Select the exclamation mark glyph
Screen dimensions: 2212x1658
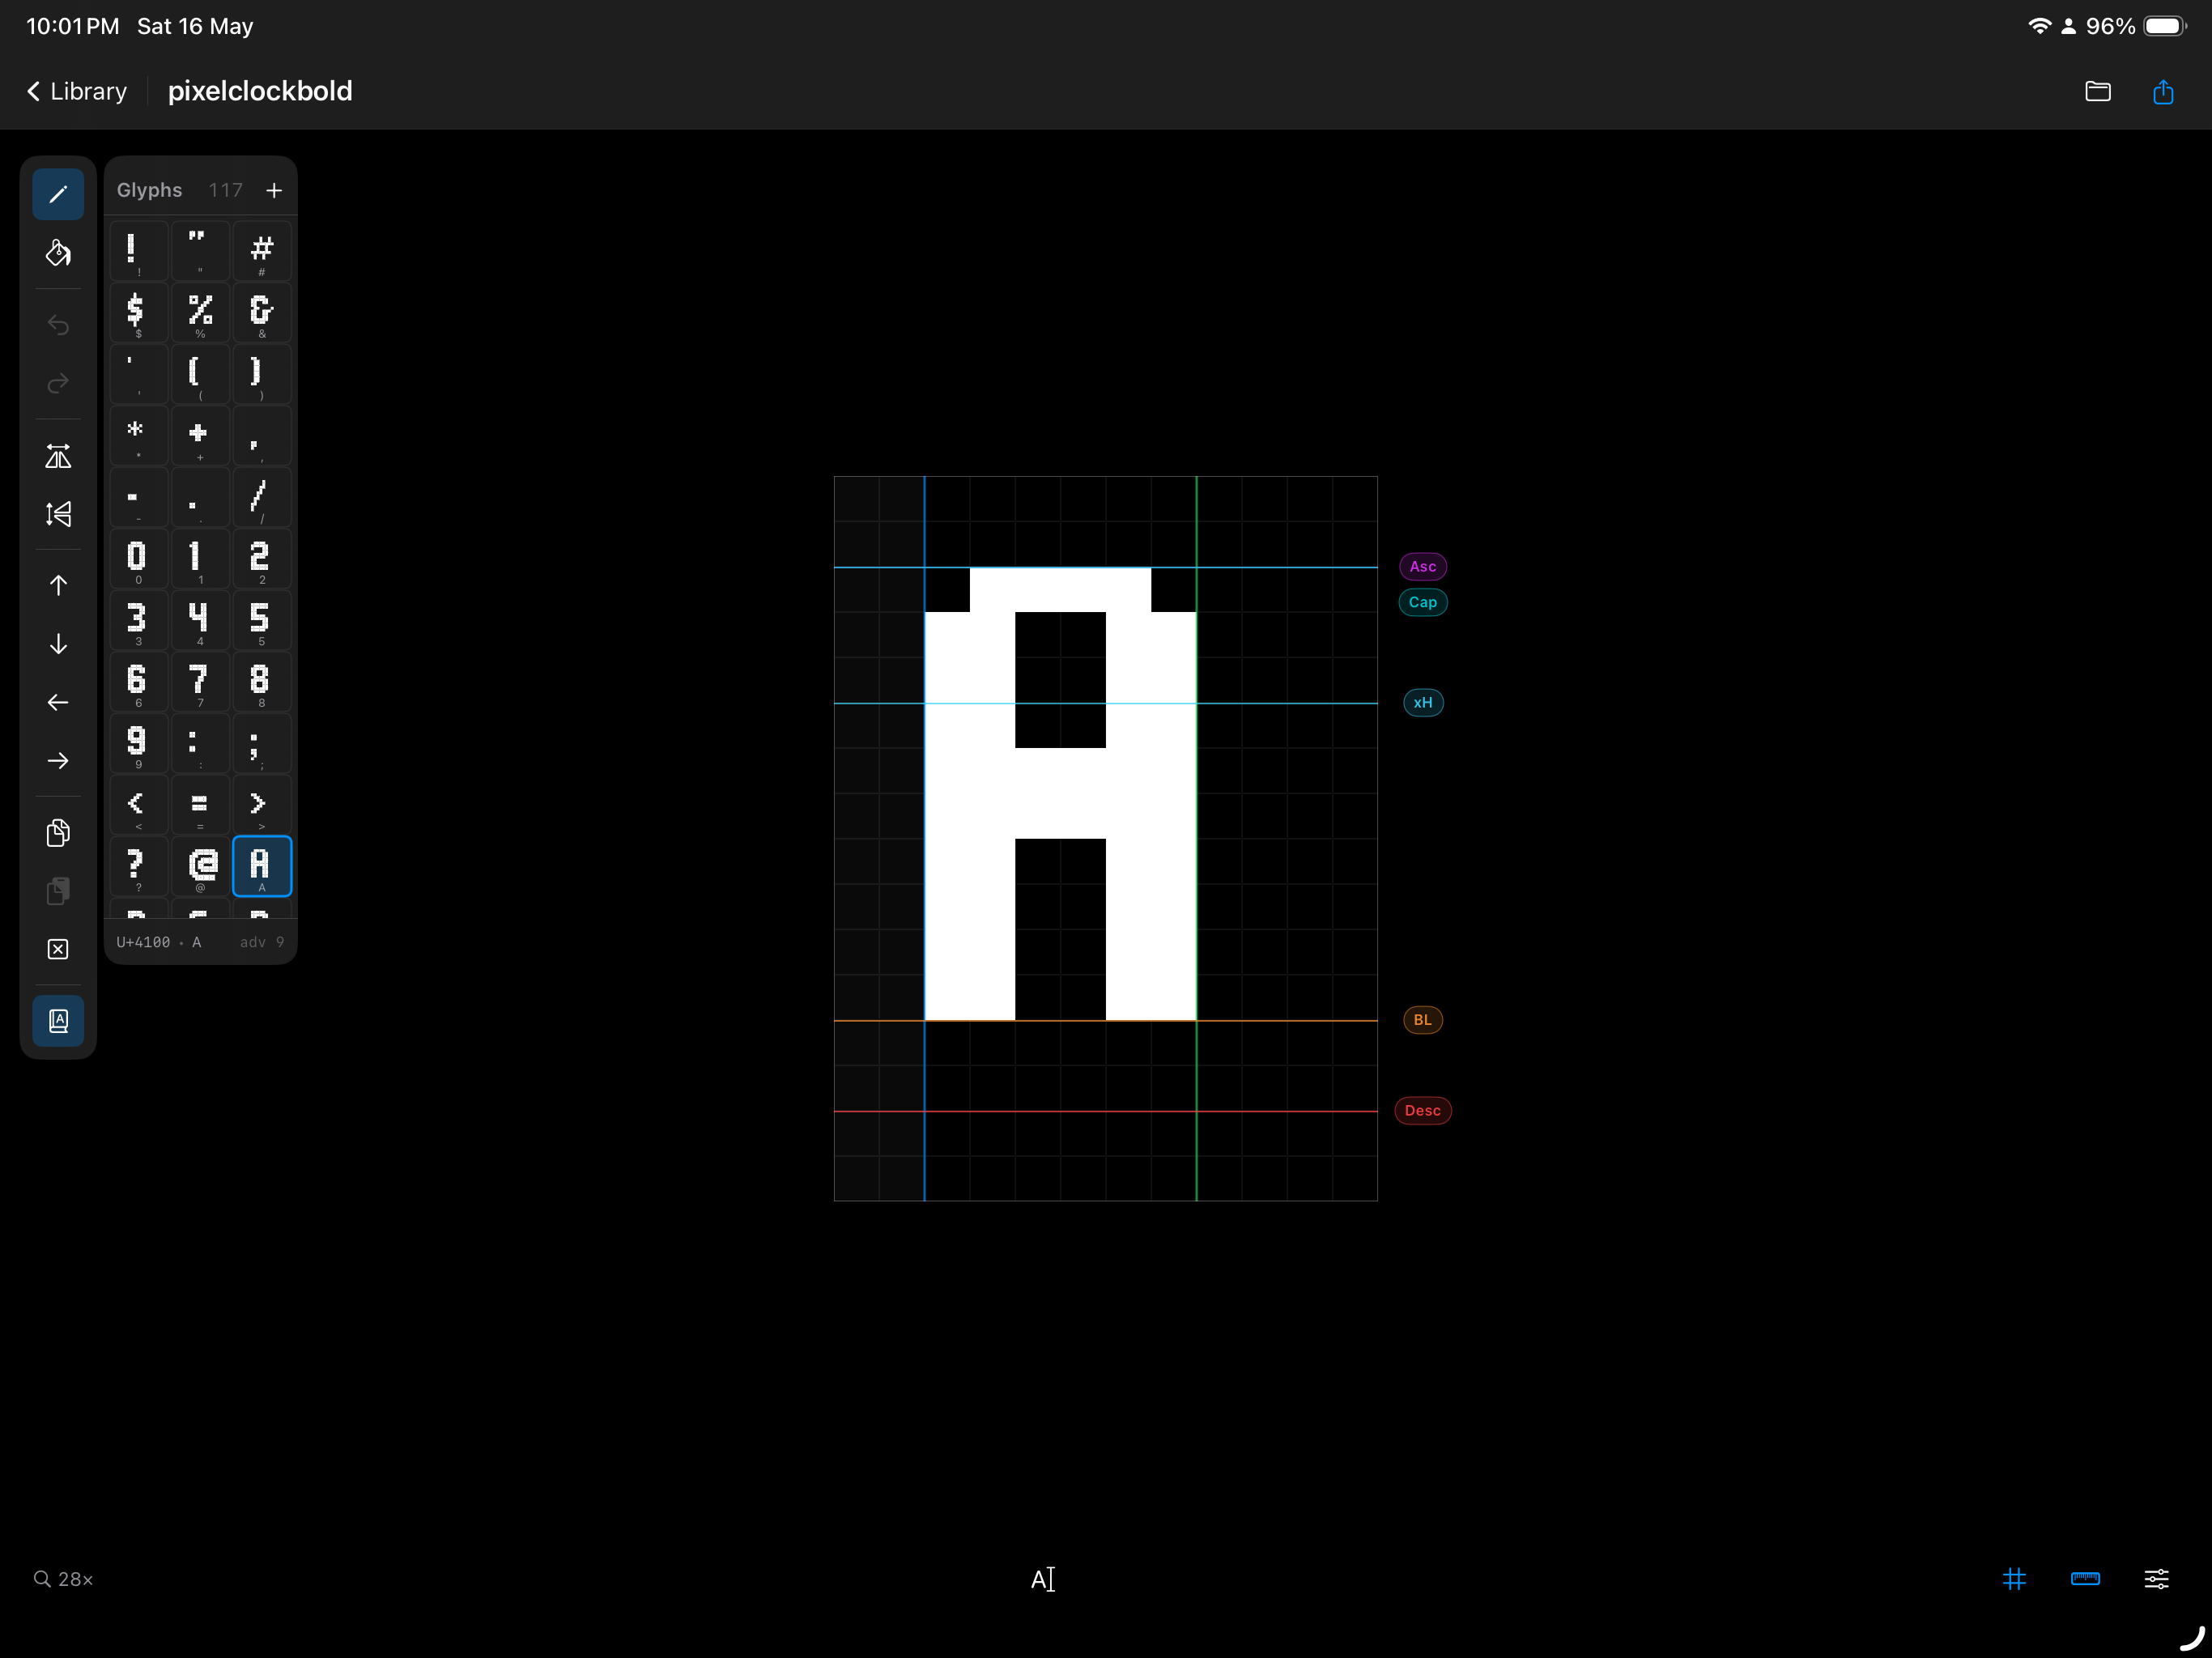(x=139, y=251)
